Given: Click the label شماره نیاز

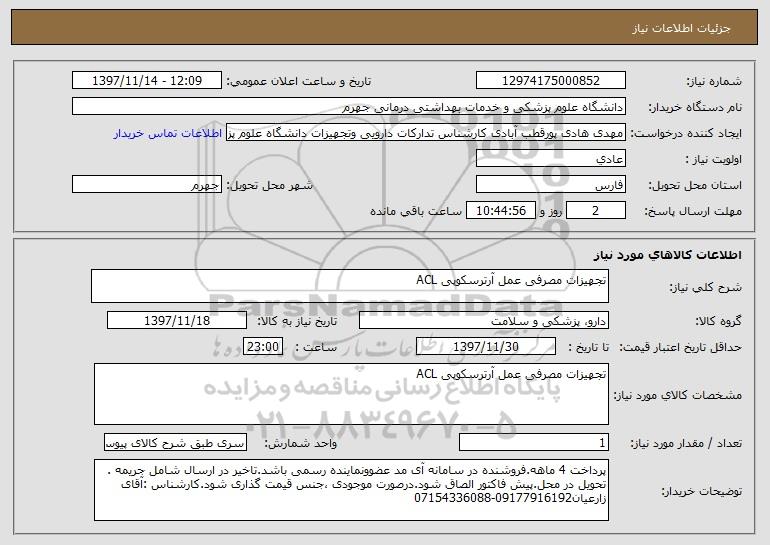Looking at the screenshot, I should click(x=714, y=82).
